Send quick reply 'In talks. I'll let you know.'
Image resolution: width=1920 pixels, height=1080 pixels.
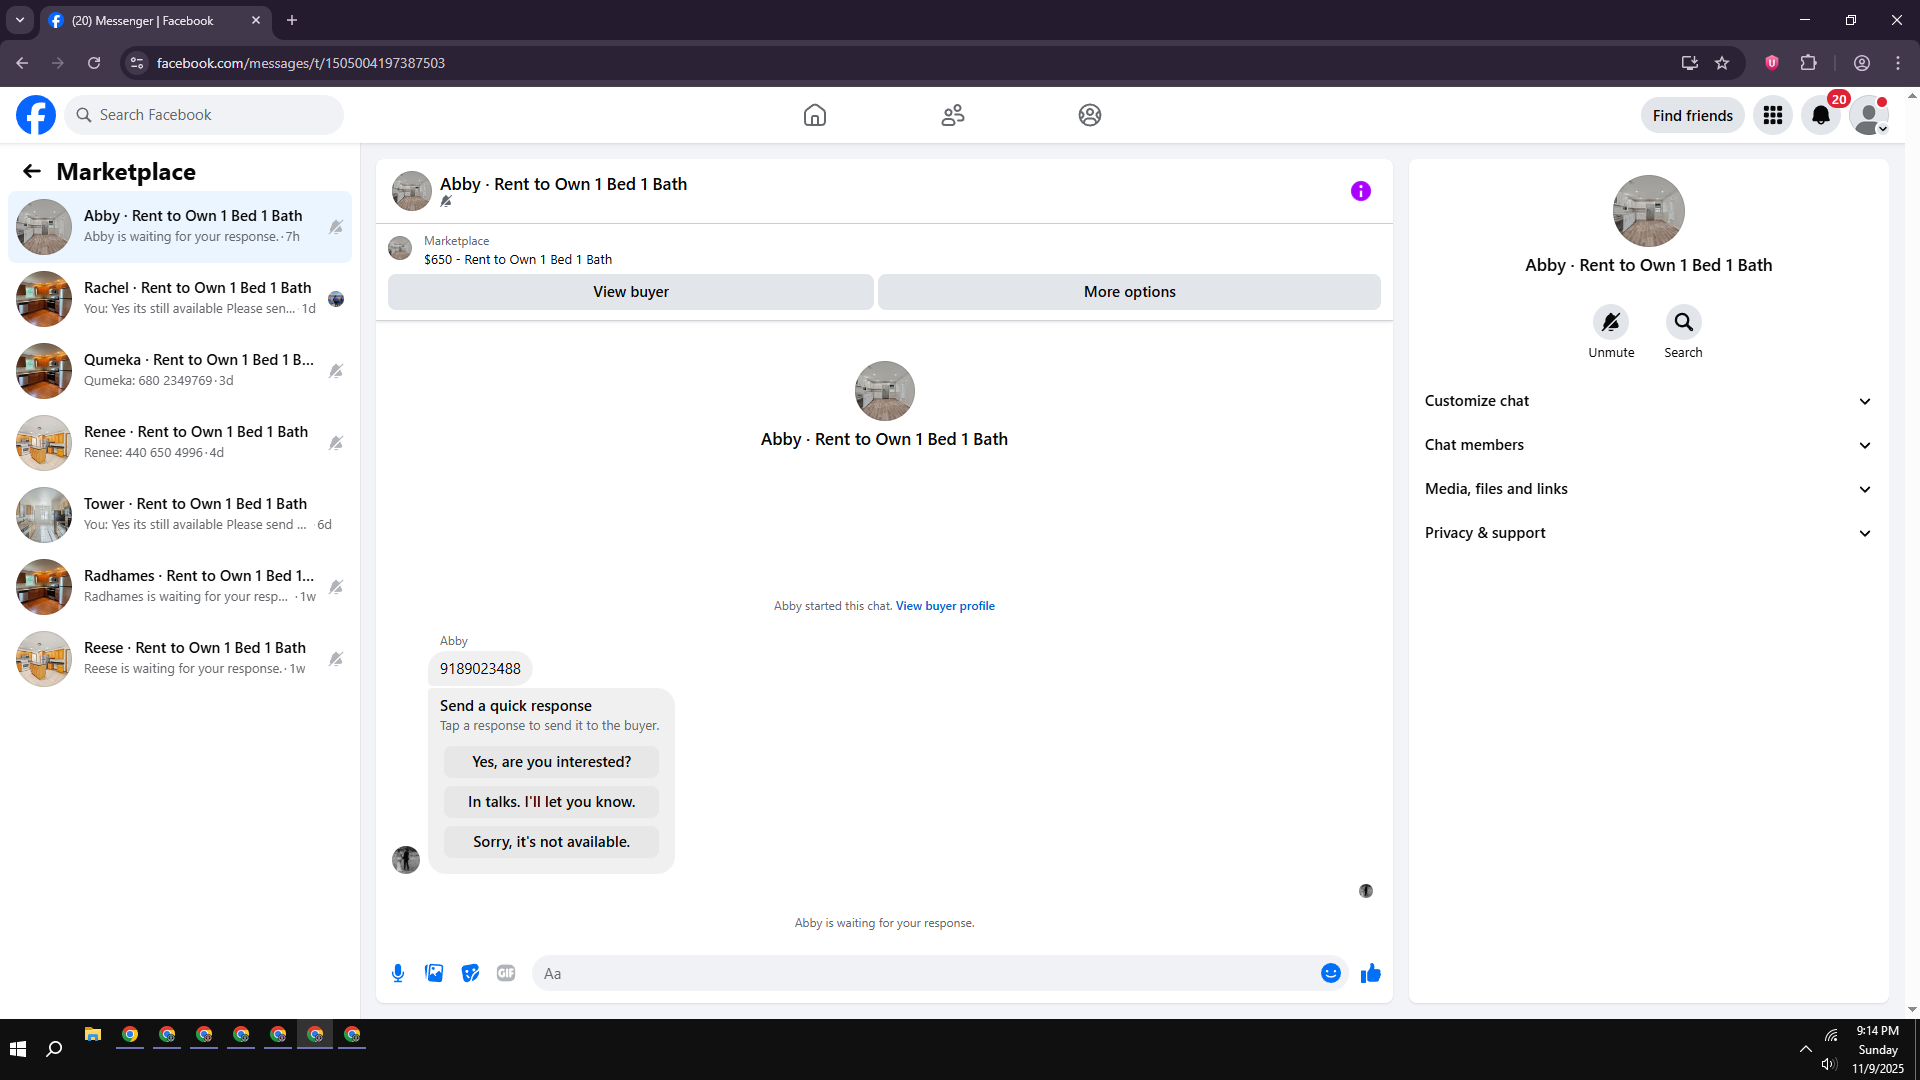click(551, 802)
